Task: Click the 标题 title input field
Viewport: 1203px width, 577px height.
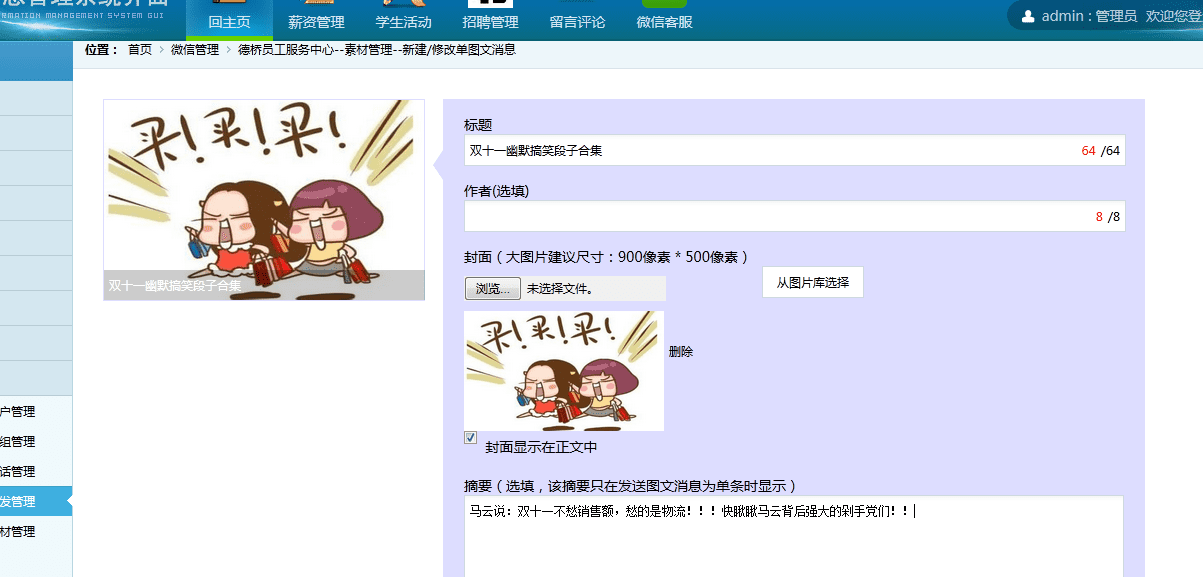Action: click(x=794, y=150)
